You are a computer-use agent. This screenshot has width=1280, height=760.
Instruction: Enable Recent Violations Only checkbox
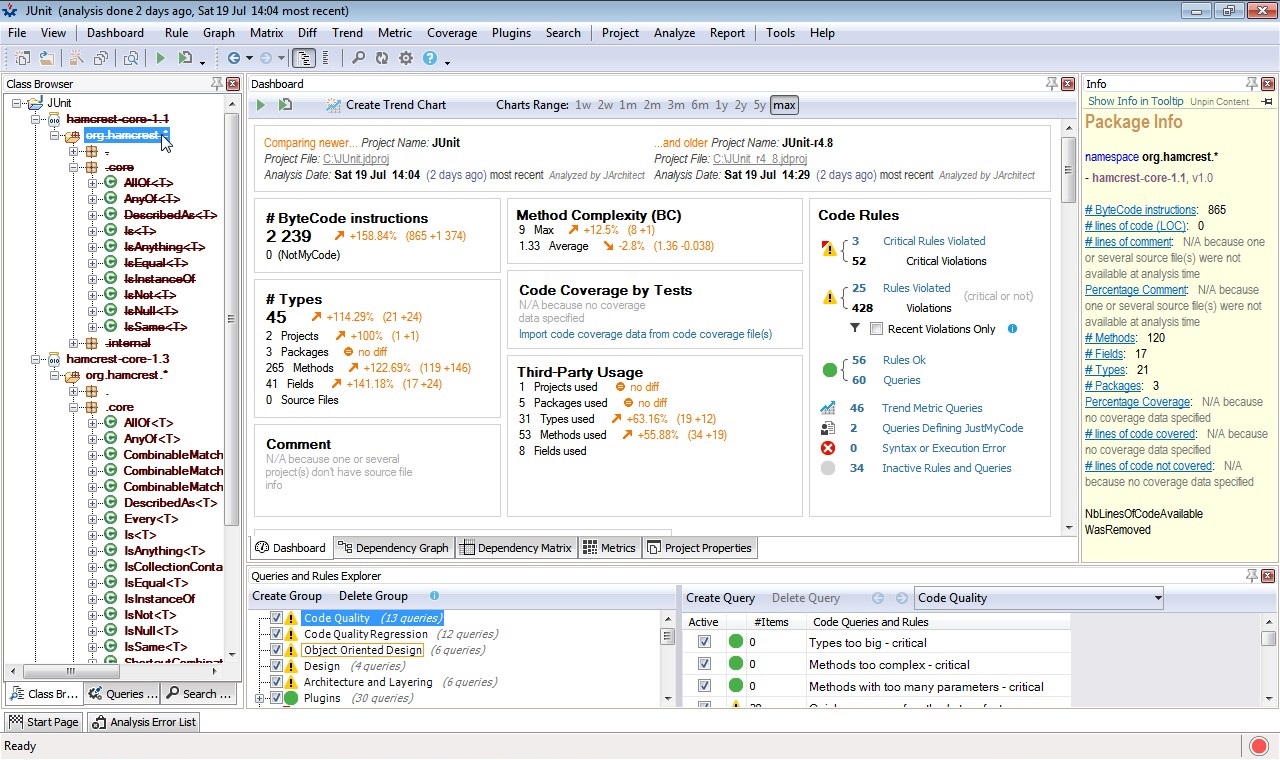[x=877, y=329]
